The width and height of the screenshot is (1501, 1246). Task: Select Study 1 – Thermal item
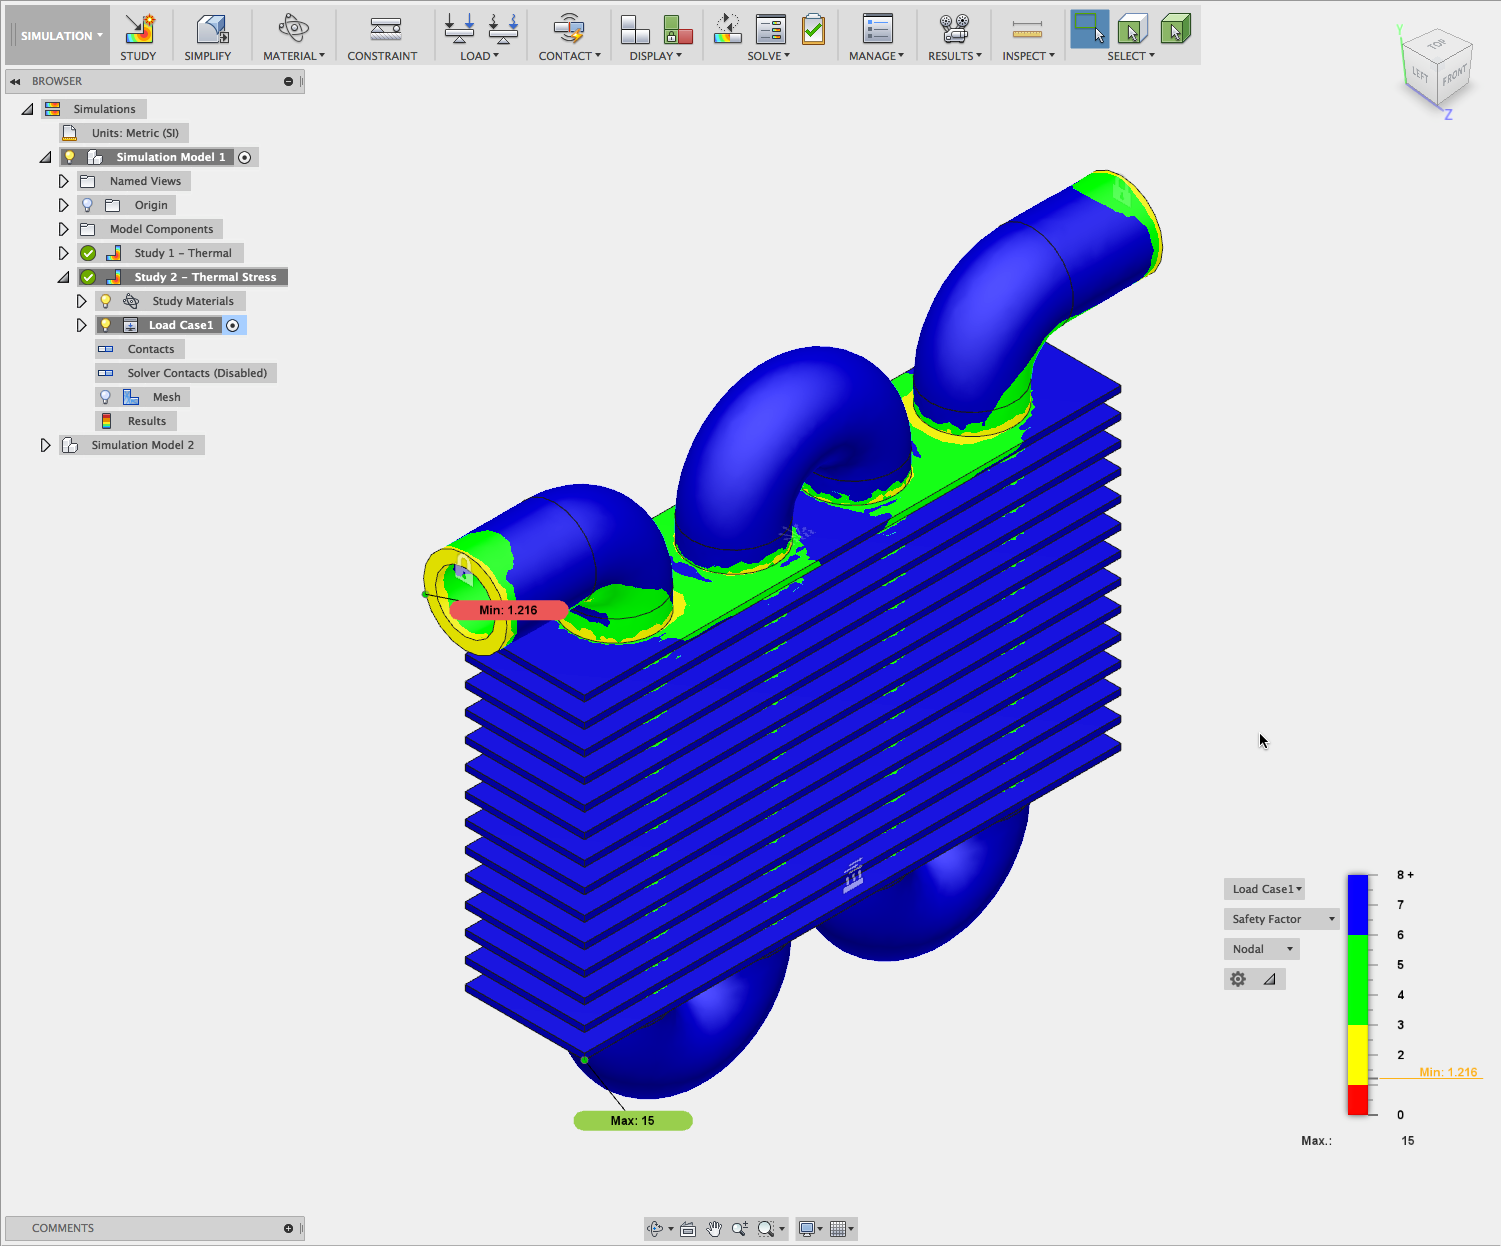tap(183, 253)
